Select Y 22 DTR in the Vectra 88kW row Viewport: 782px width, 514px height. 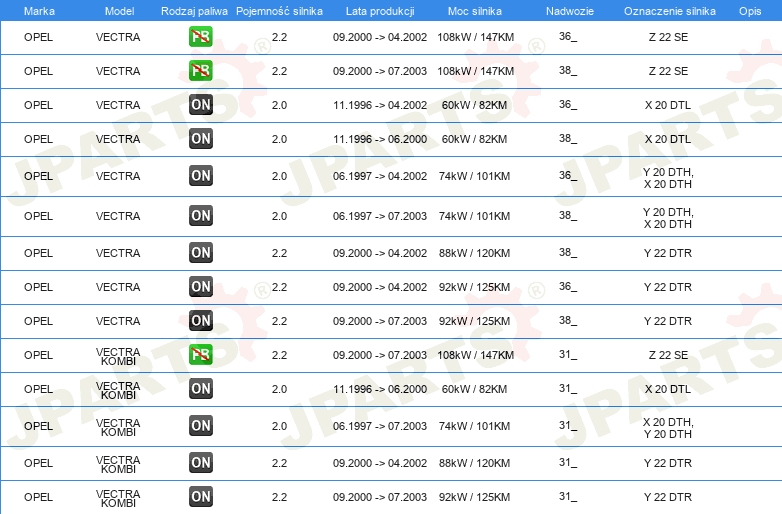(x=668, y=253)
